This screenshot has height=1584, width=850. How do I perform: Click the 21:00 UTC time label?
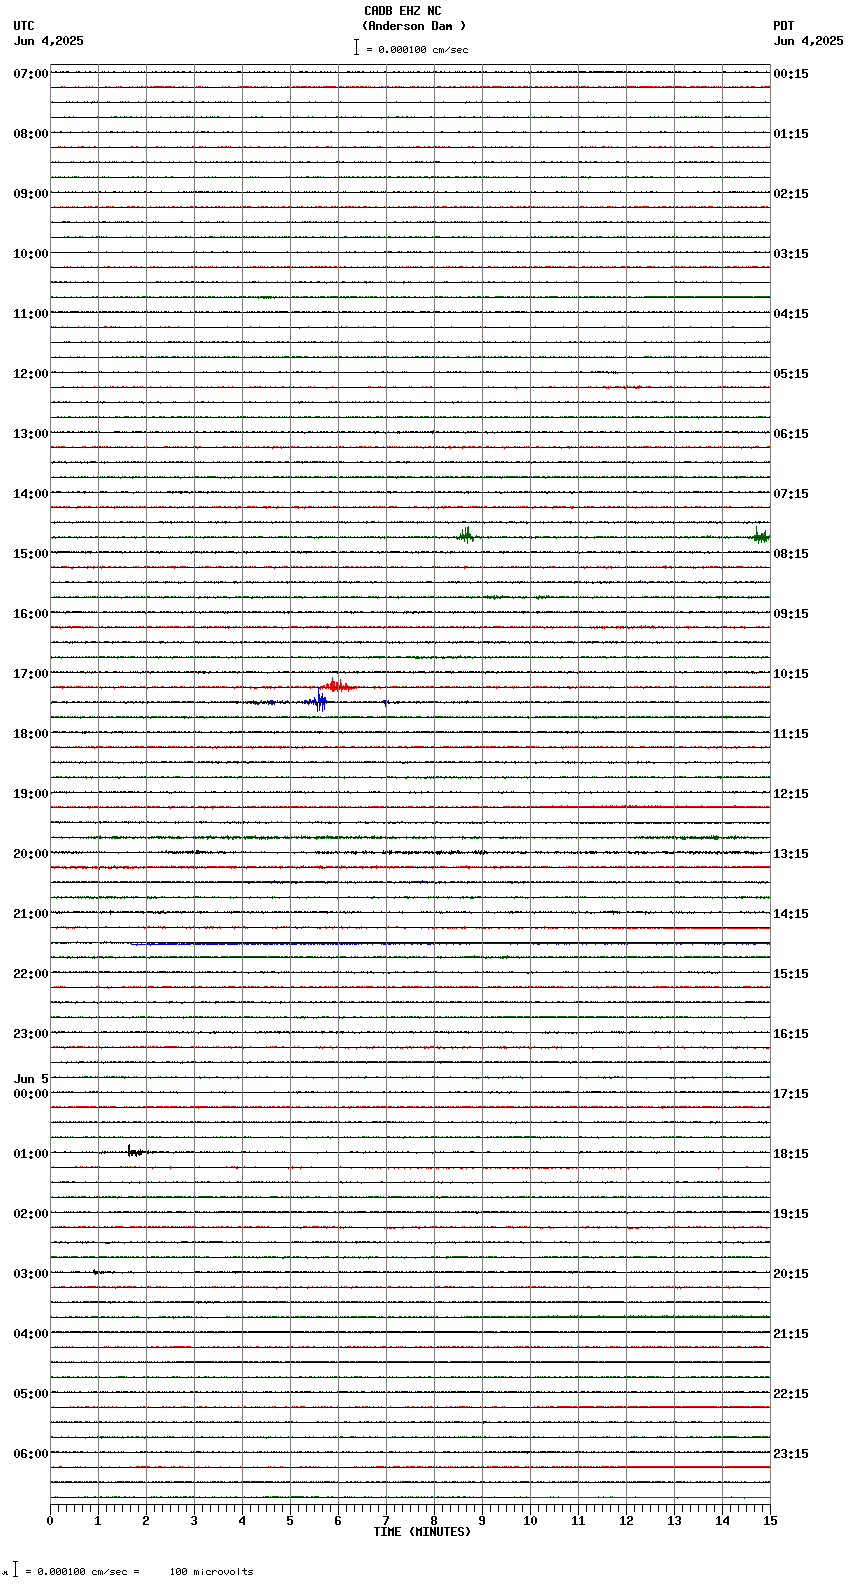pyautogui.click(x=31, y=914)
